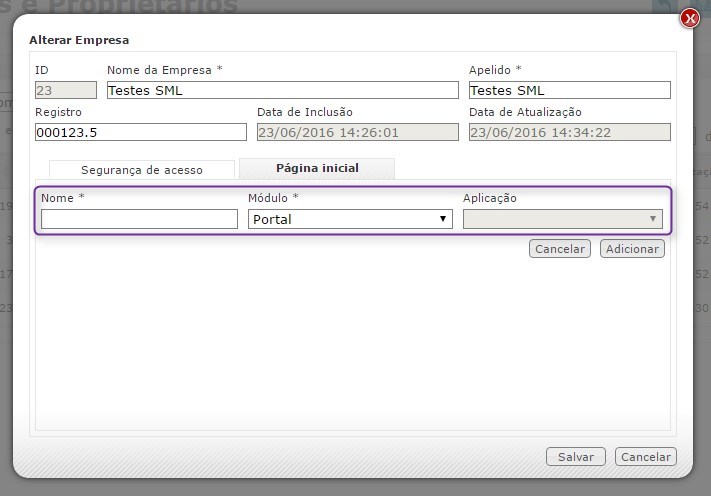This screenshot has width=711, height=496.
Task: Click the Aplicação field label
Action: [490, 198]
